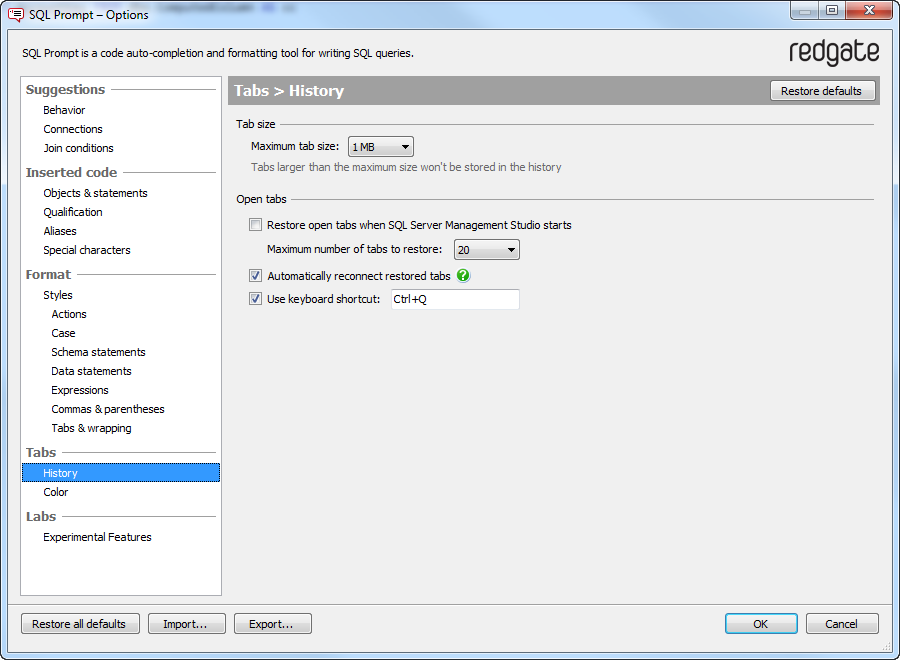Click the SQL Prompt title bar icon
The height and width of the screenshot is (660, 900).
[x=15, y=14]
